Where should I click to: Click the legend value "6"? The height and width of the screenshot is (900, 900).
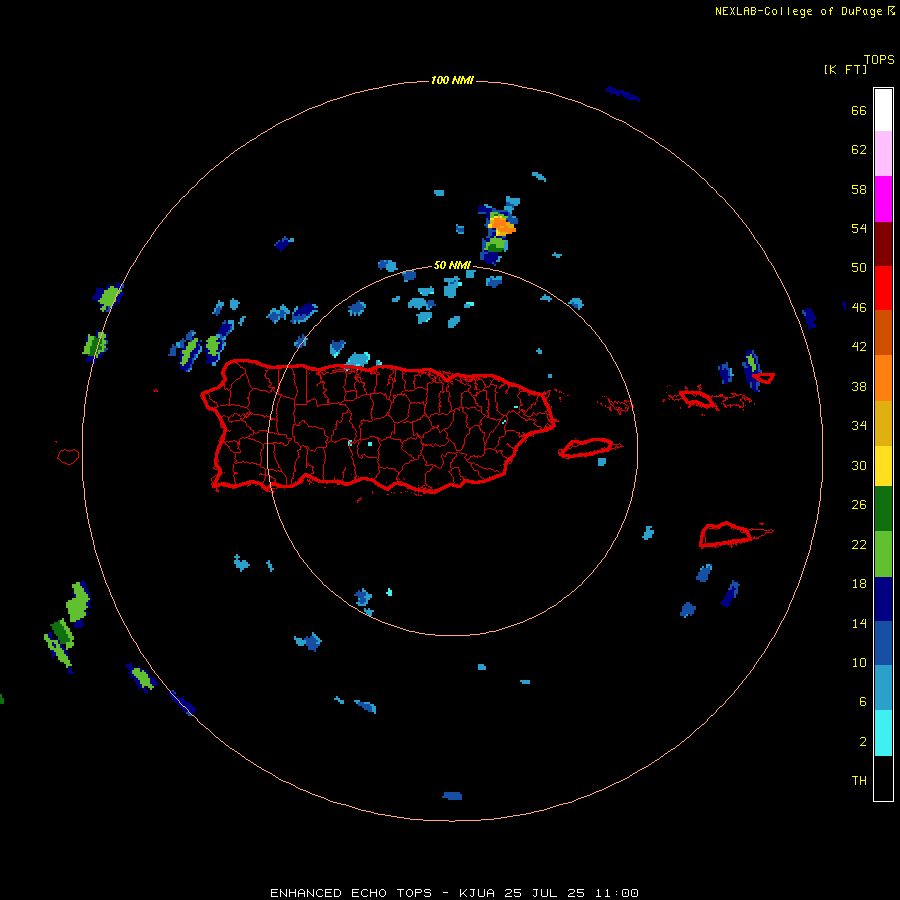pos(862,702)
